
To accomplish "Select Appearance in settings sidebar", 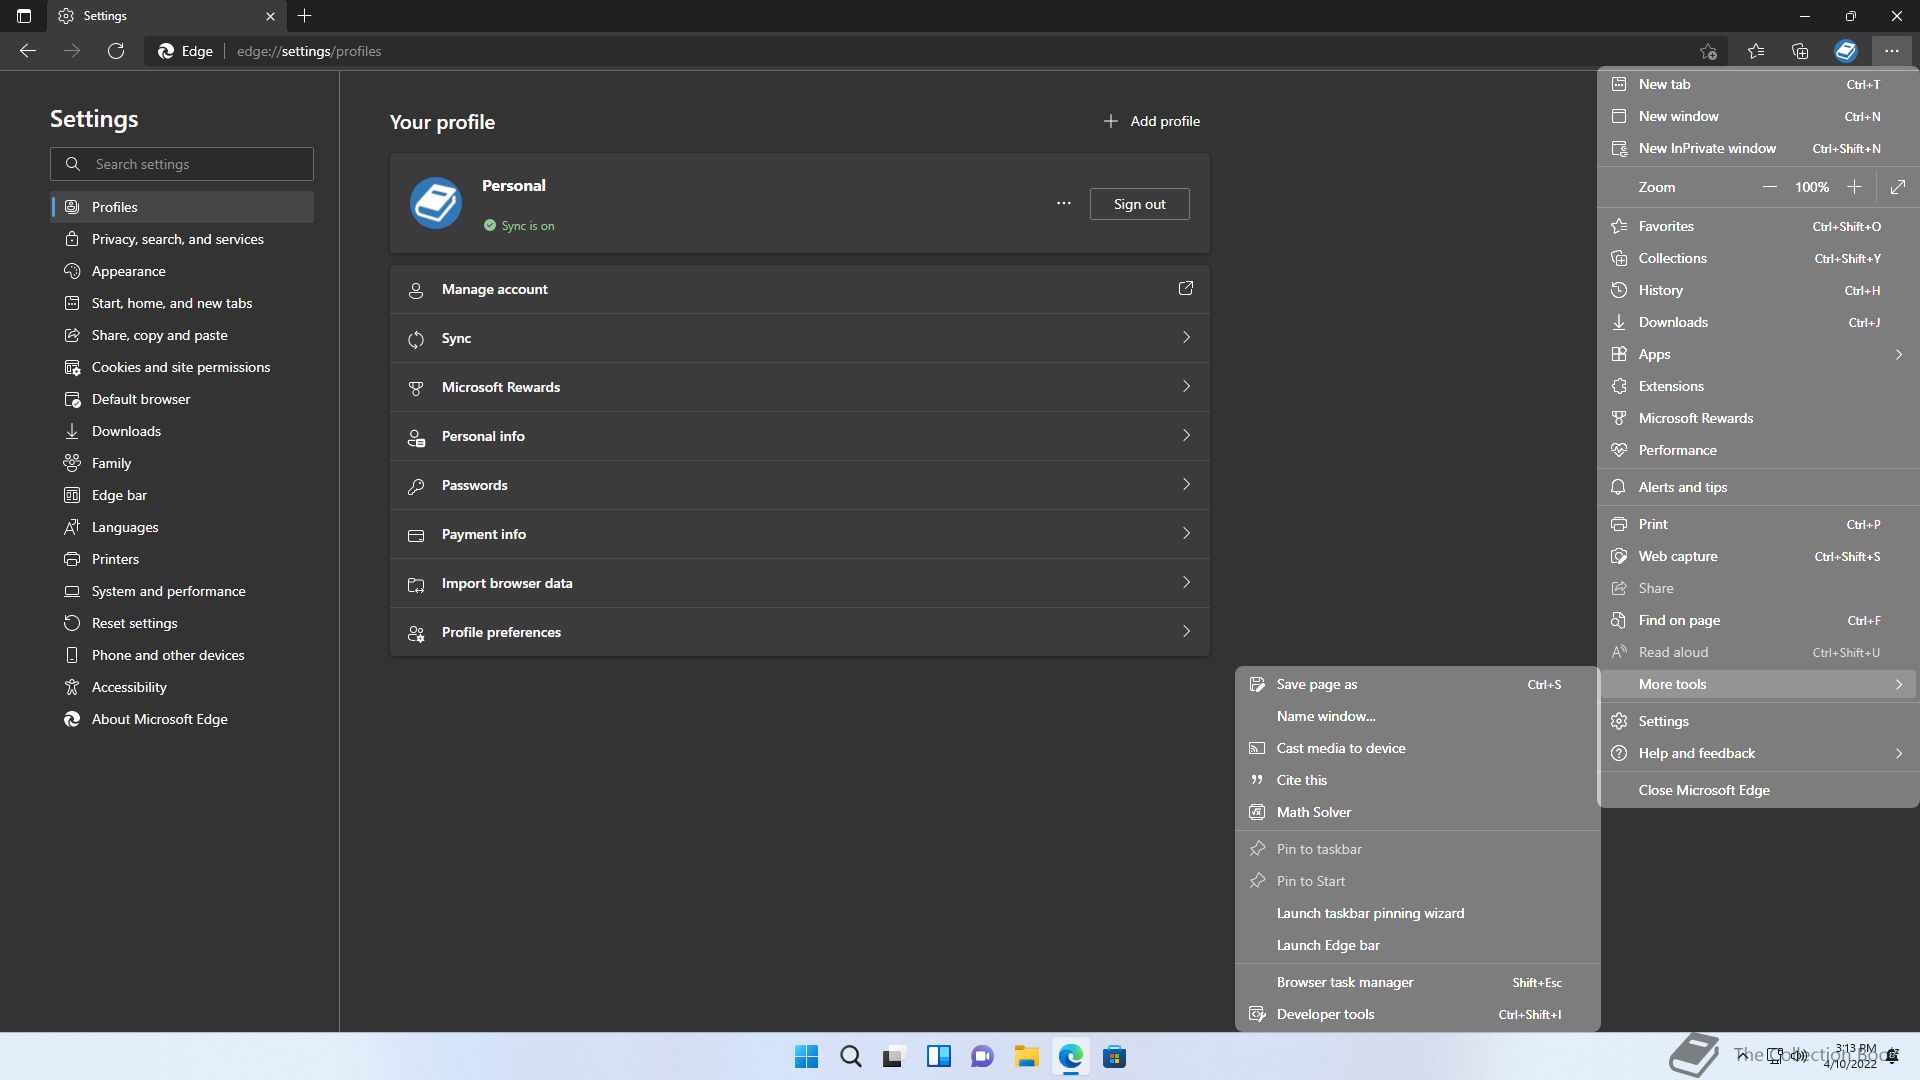I will pyautogui.click(x=182, y=271).
